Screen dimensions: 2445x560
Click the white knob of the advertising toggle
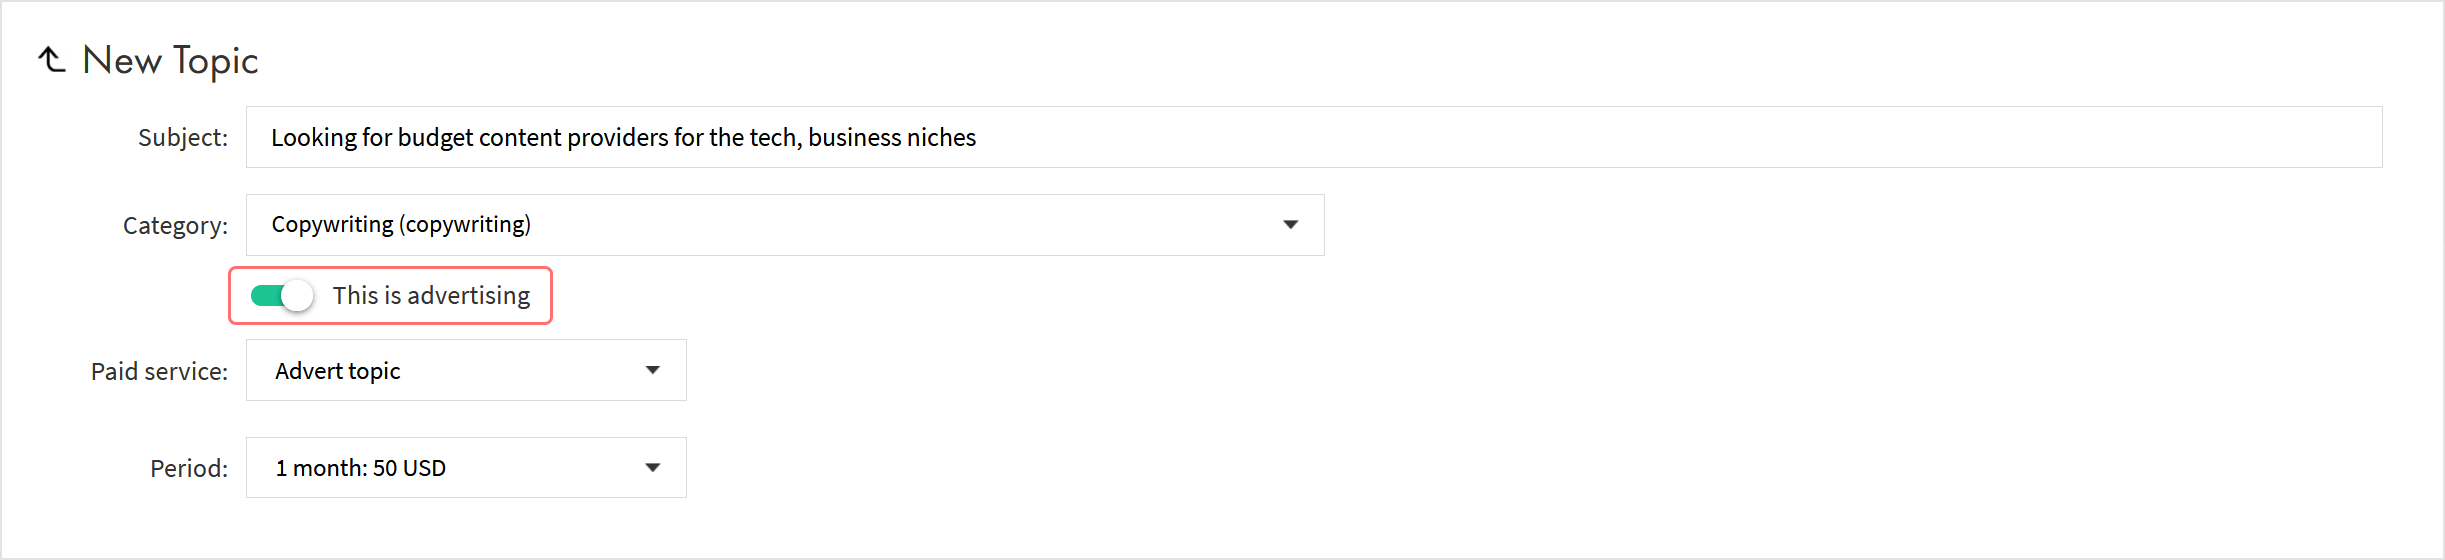(x=297, y=296)
